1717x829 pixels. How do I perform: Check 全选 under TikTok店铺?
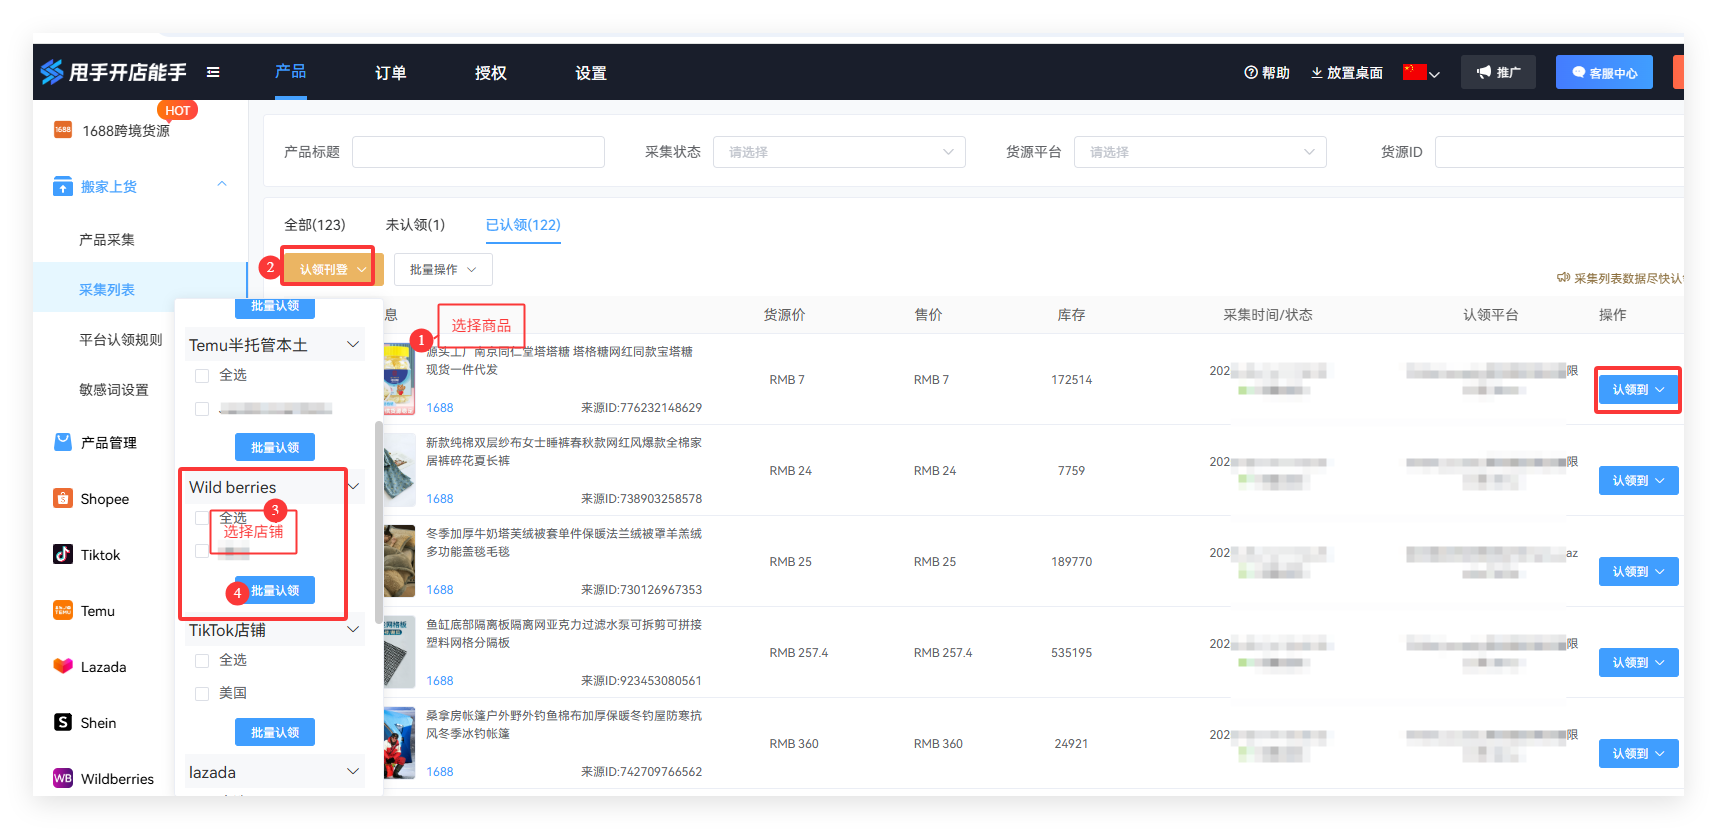tap(202, 661)
